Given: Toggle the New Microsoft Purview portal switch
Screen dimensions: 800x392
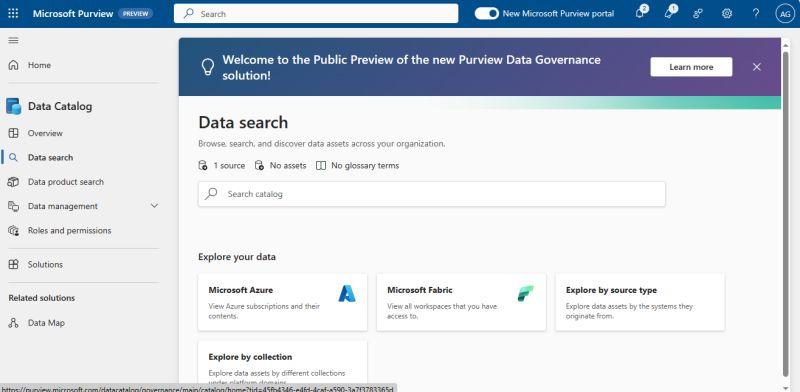Looking at the screenshot, I should click(486, 14).
